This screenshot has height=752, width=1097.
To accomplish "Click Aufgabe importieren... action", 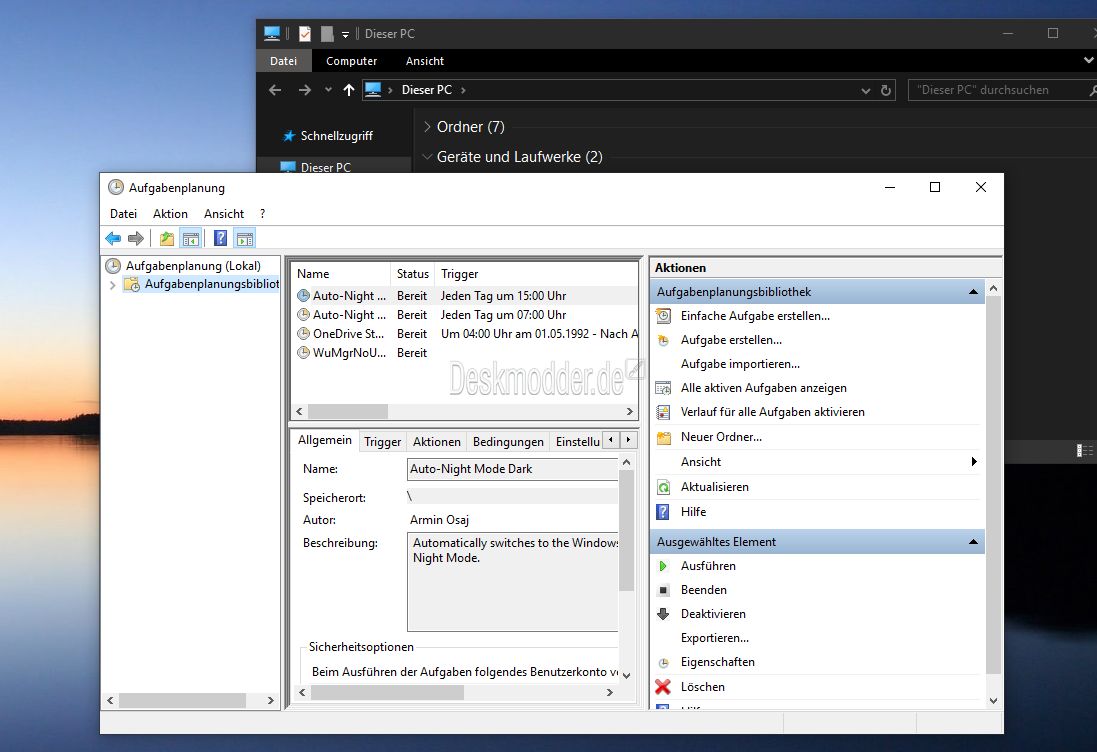I will coord(740,364).
